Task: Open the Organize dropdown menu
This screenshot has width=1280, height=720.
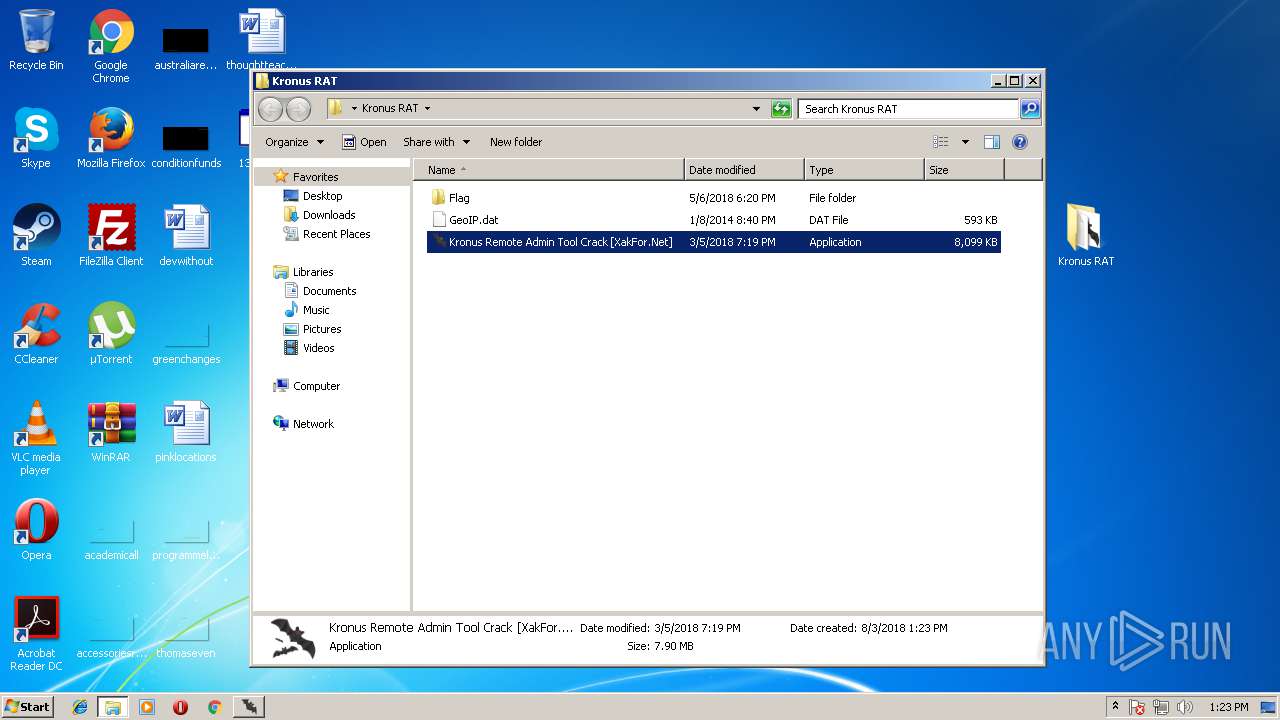Action: [x=294, y=142]
